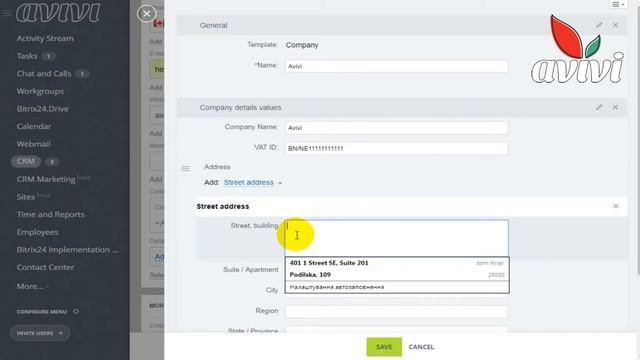This screenshot has width=640, height=360.
Task: Click Configure Menu gear link
Action: [48, 311]
